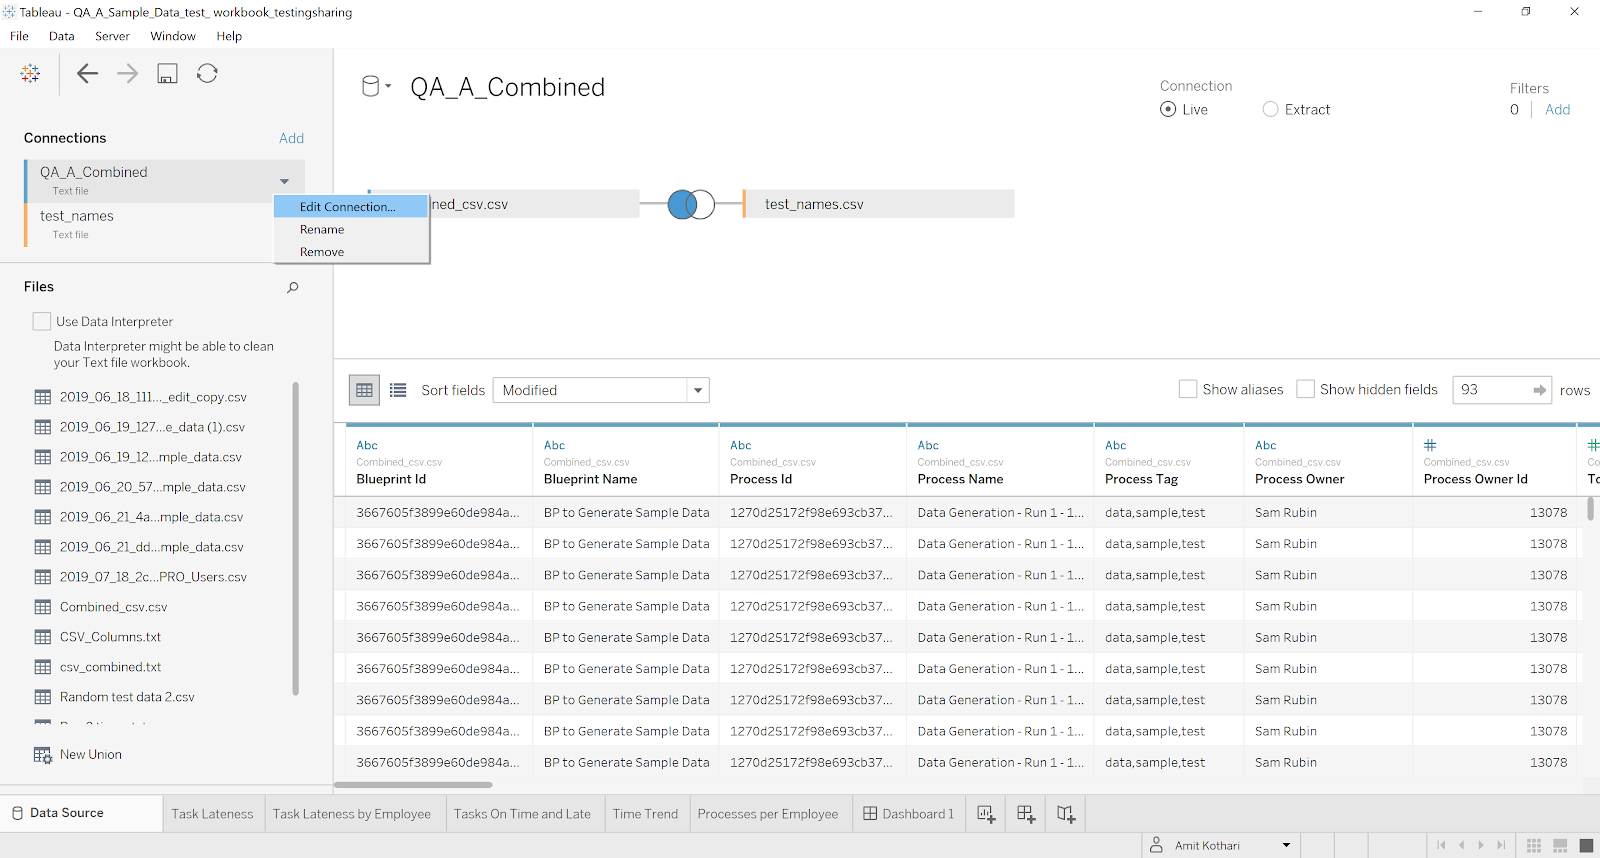
Task: Go back with the left arrow icon
Action: click(87, 73)
